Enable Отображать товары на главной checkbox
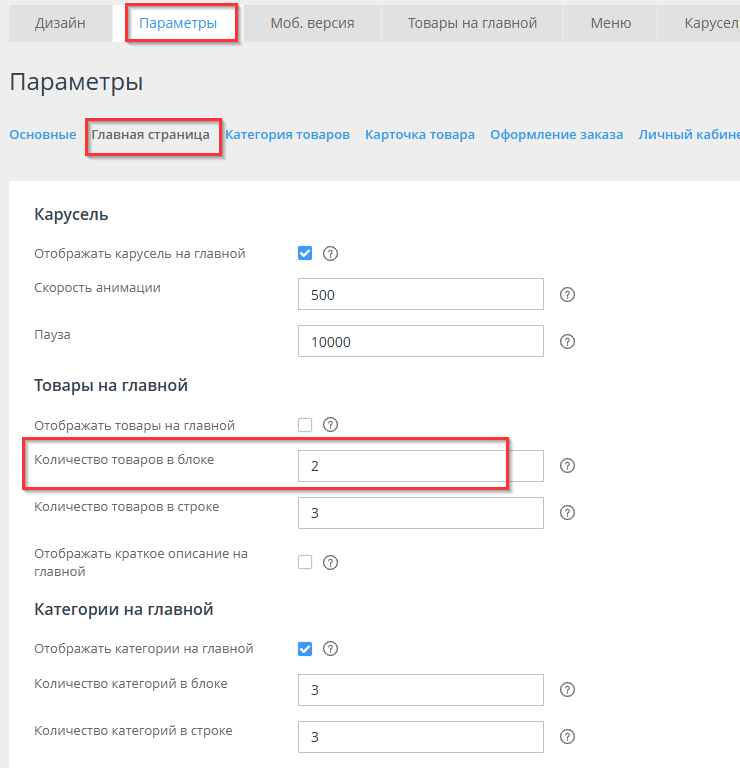 [306, 425]
